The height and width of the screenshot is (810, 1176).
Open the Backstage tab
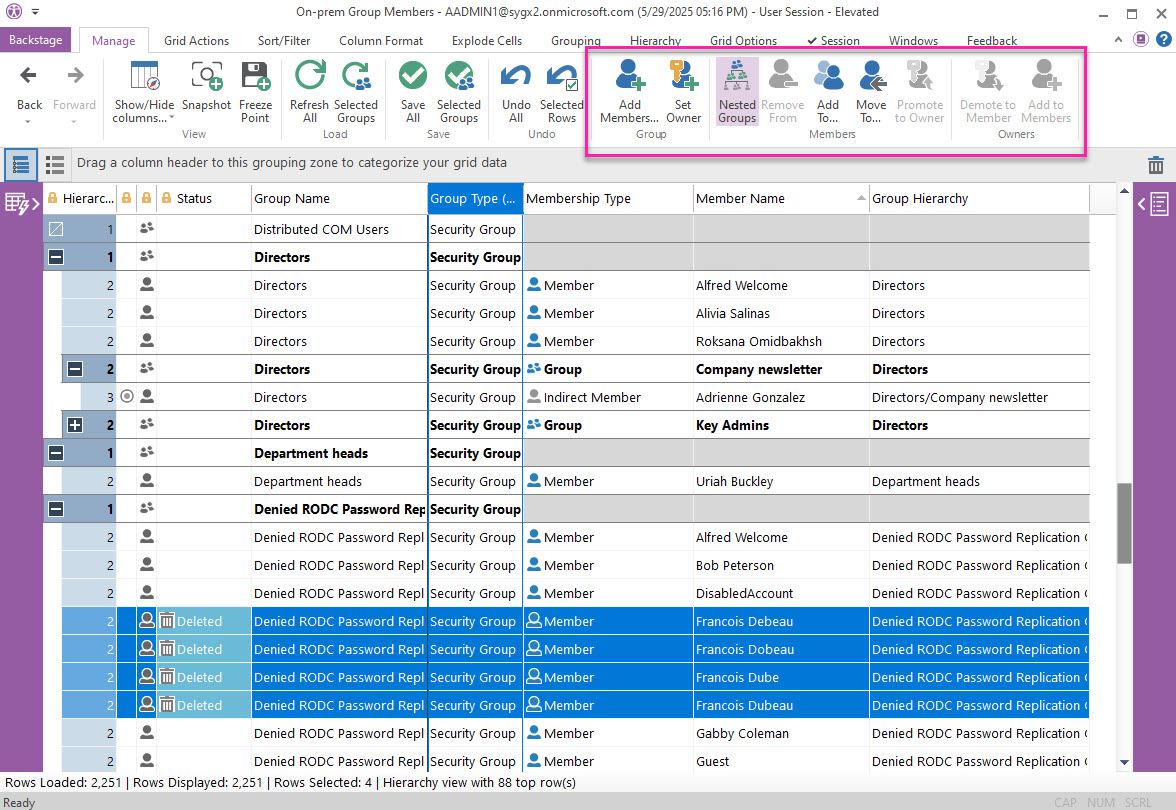click(x=35, y=40)
